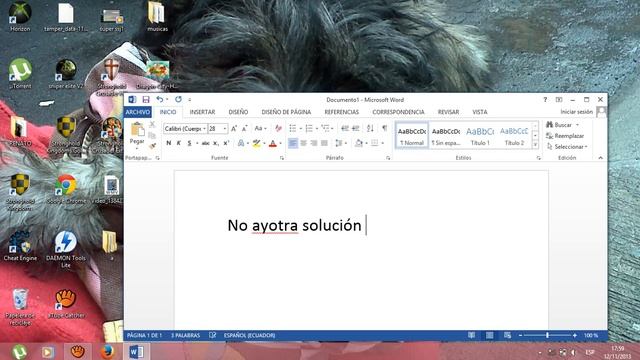
Task: Click ESPAÑOL (ECUADOR) language indicator
Action: pyautogui.click(x=249, y=336)
